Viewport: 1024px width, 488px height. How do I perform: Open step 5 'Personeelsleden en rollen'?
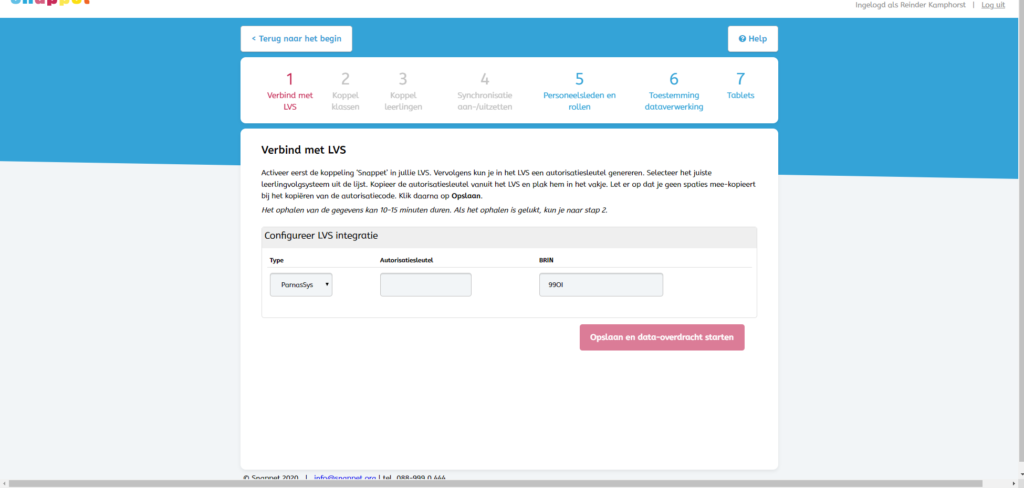coord(579,90)
